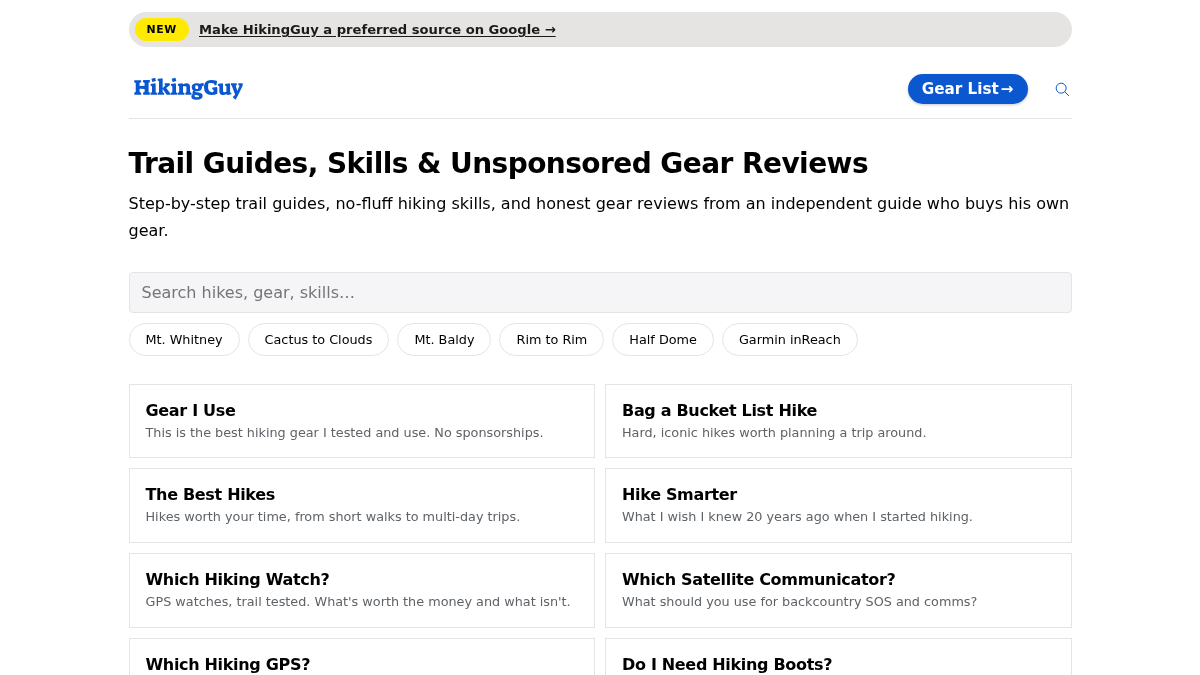The height and width of the screenshot is (675, 1200).
Task: Click the Step-by-step trail guides intro paragraph
Action: pyautogui.click(x=599, y=217)
